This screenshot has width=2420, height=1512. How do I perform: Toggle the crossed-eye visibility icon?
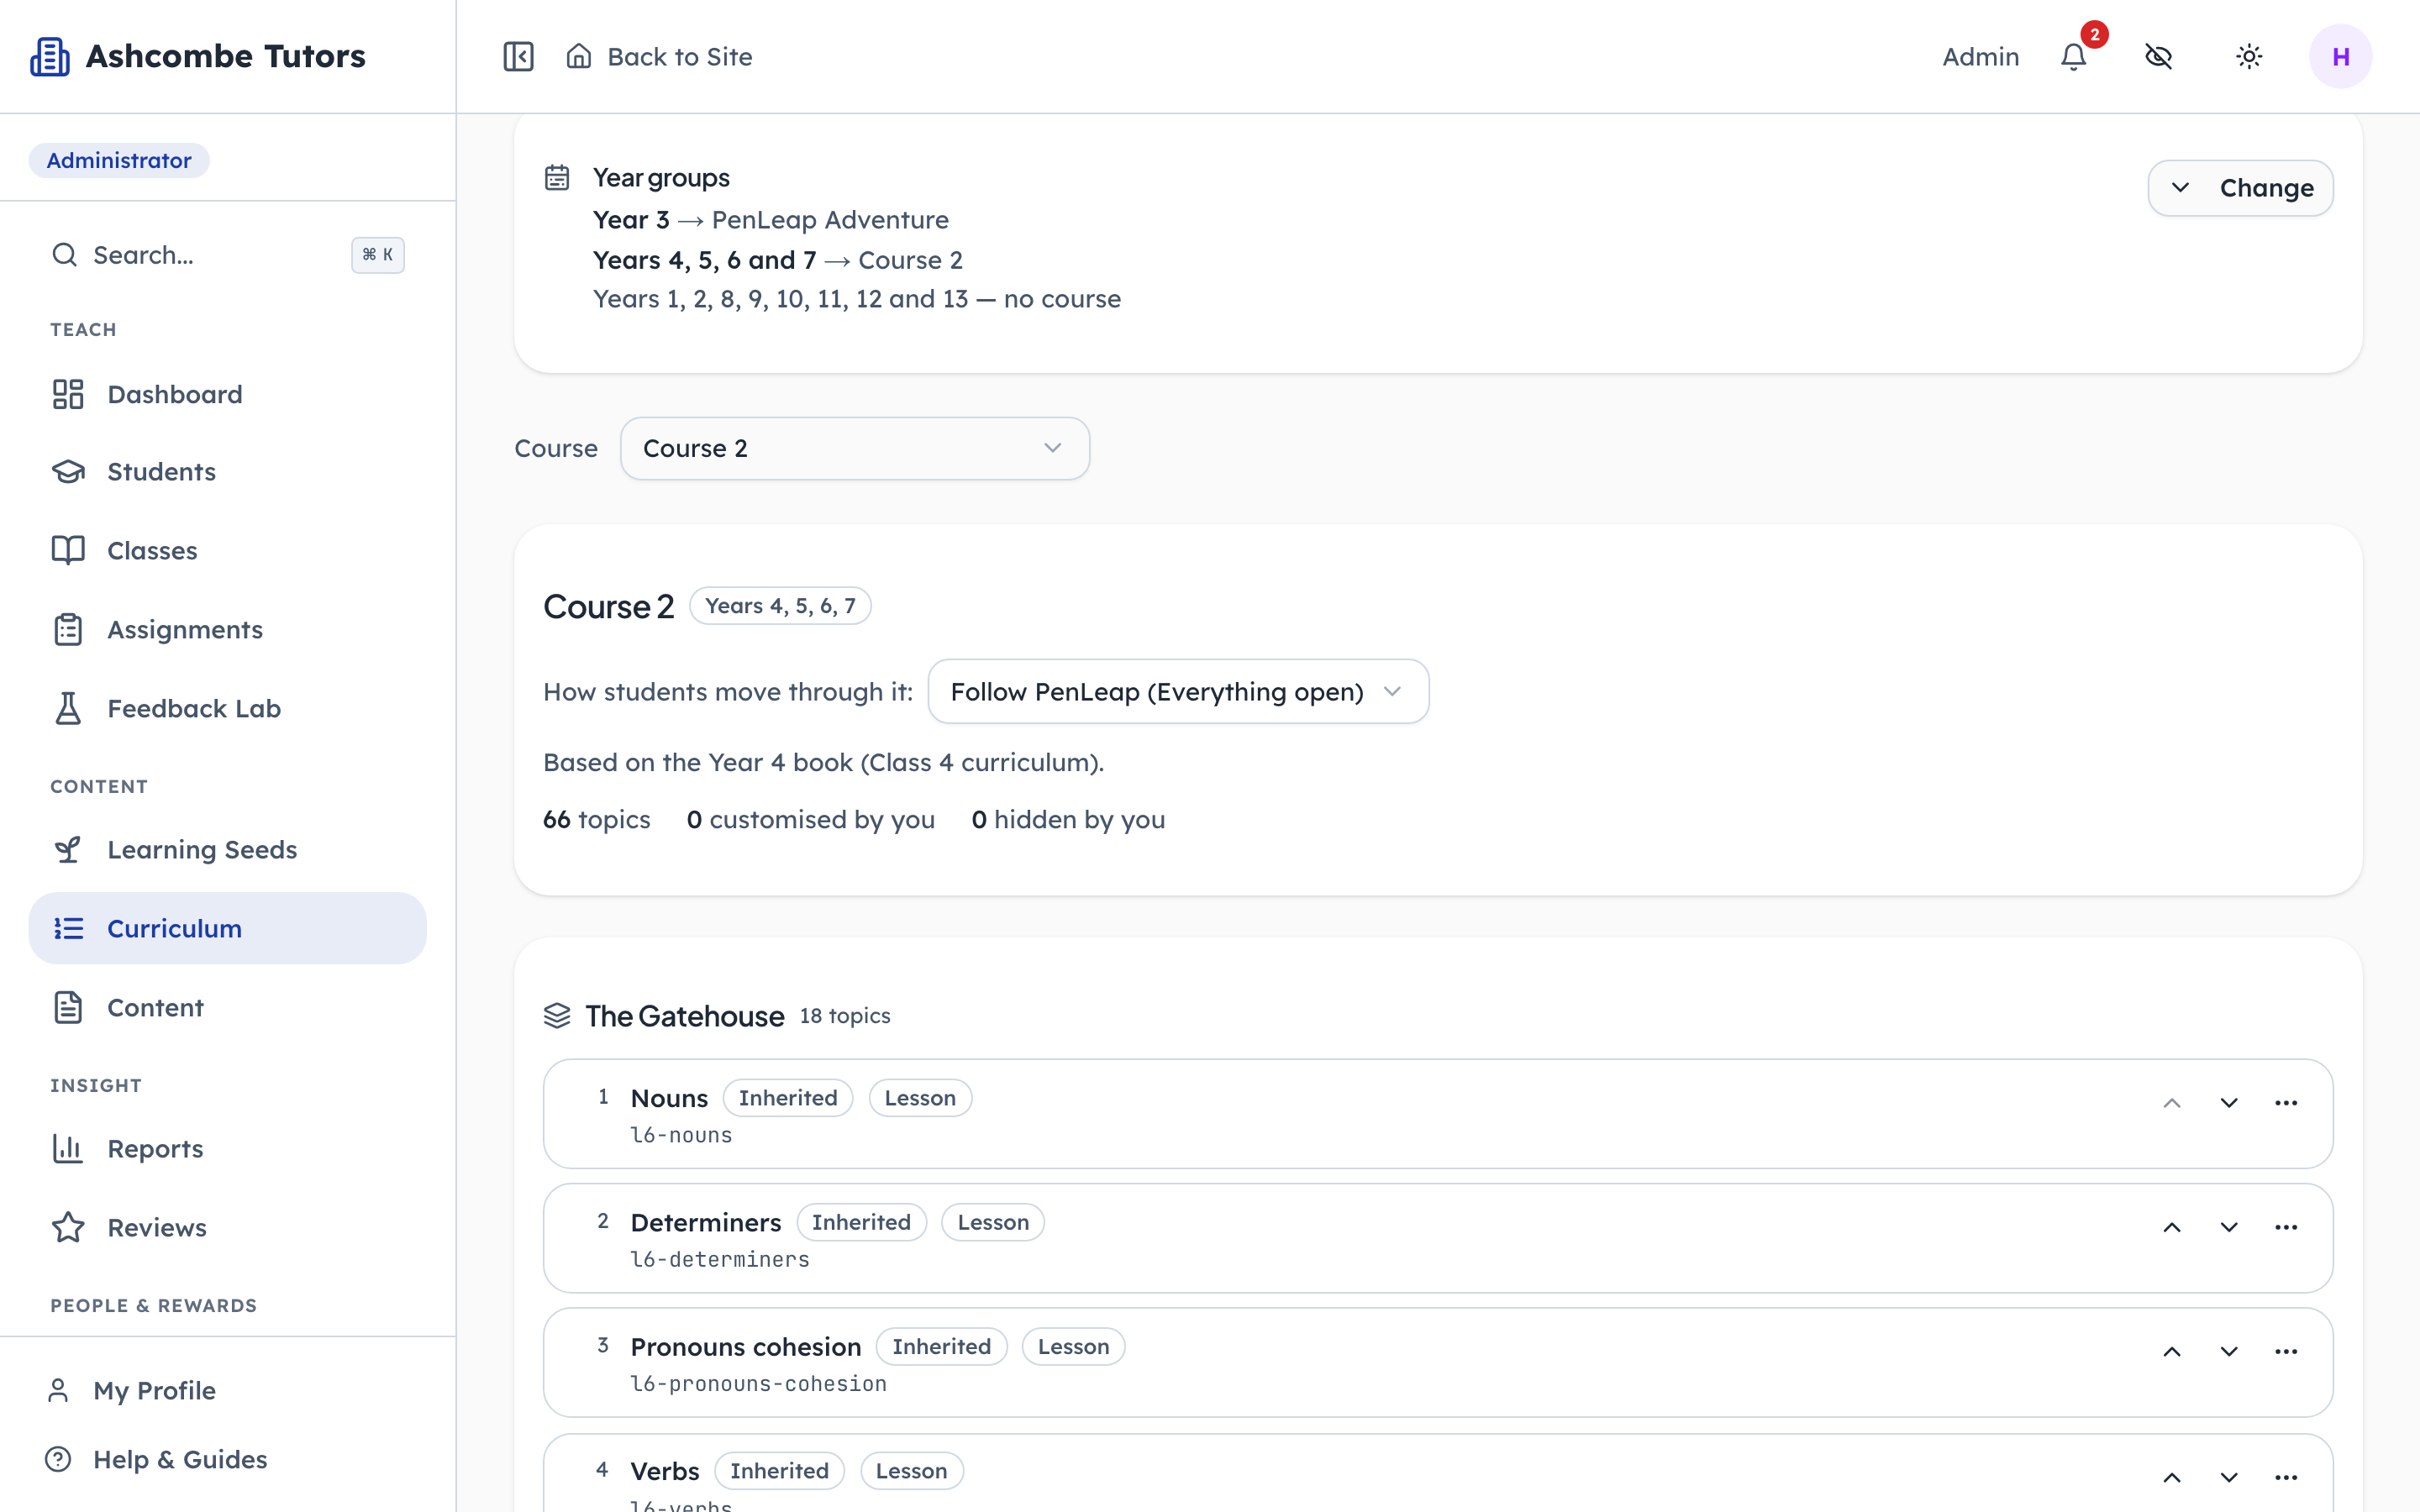[2159, 56]
